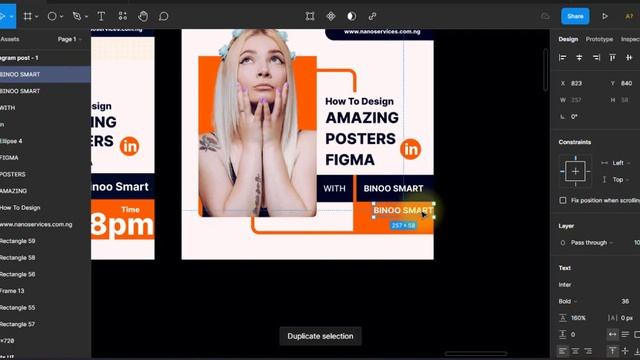Select the Frame tool
640x360 pixels.
27,16
